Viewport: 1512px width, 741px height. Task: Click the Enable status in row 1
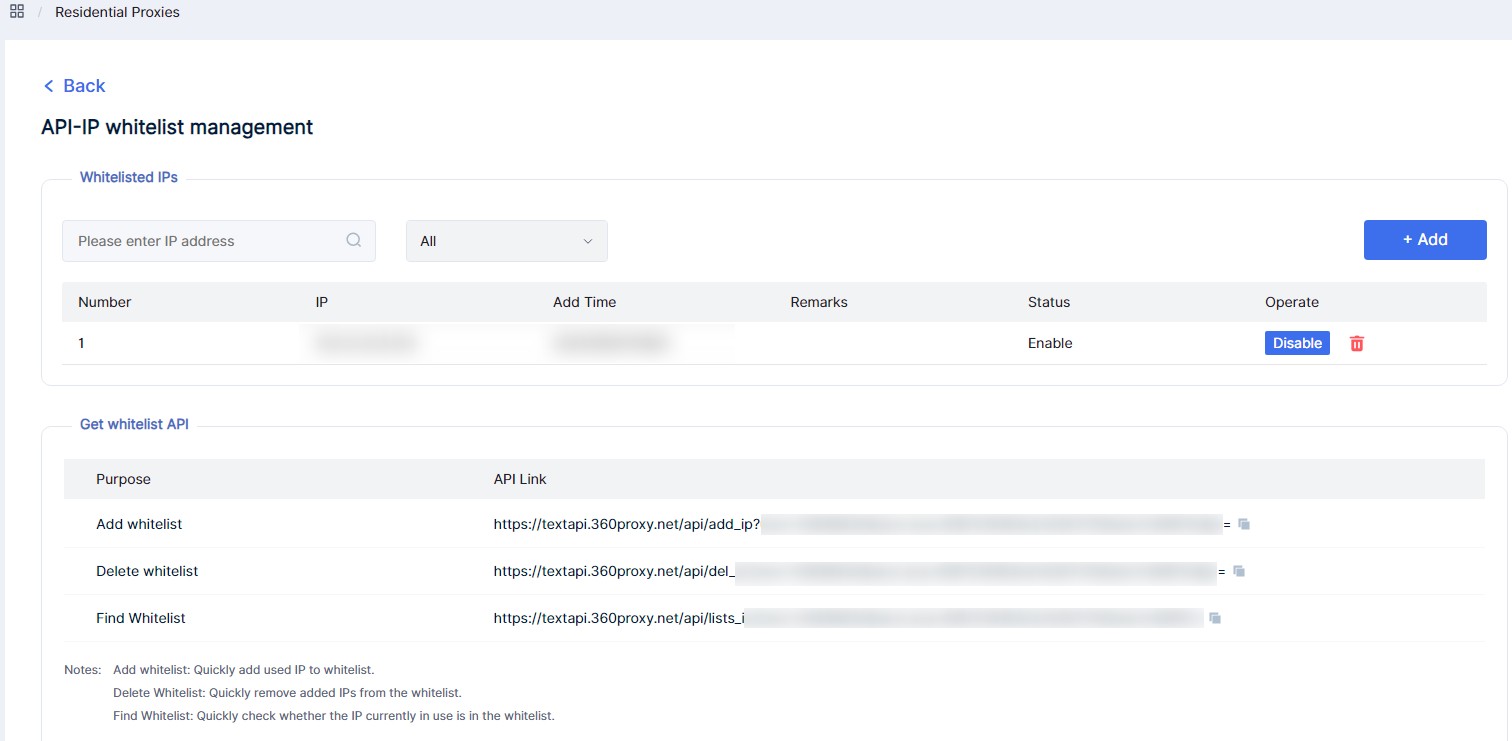coord(1050,343)
